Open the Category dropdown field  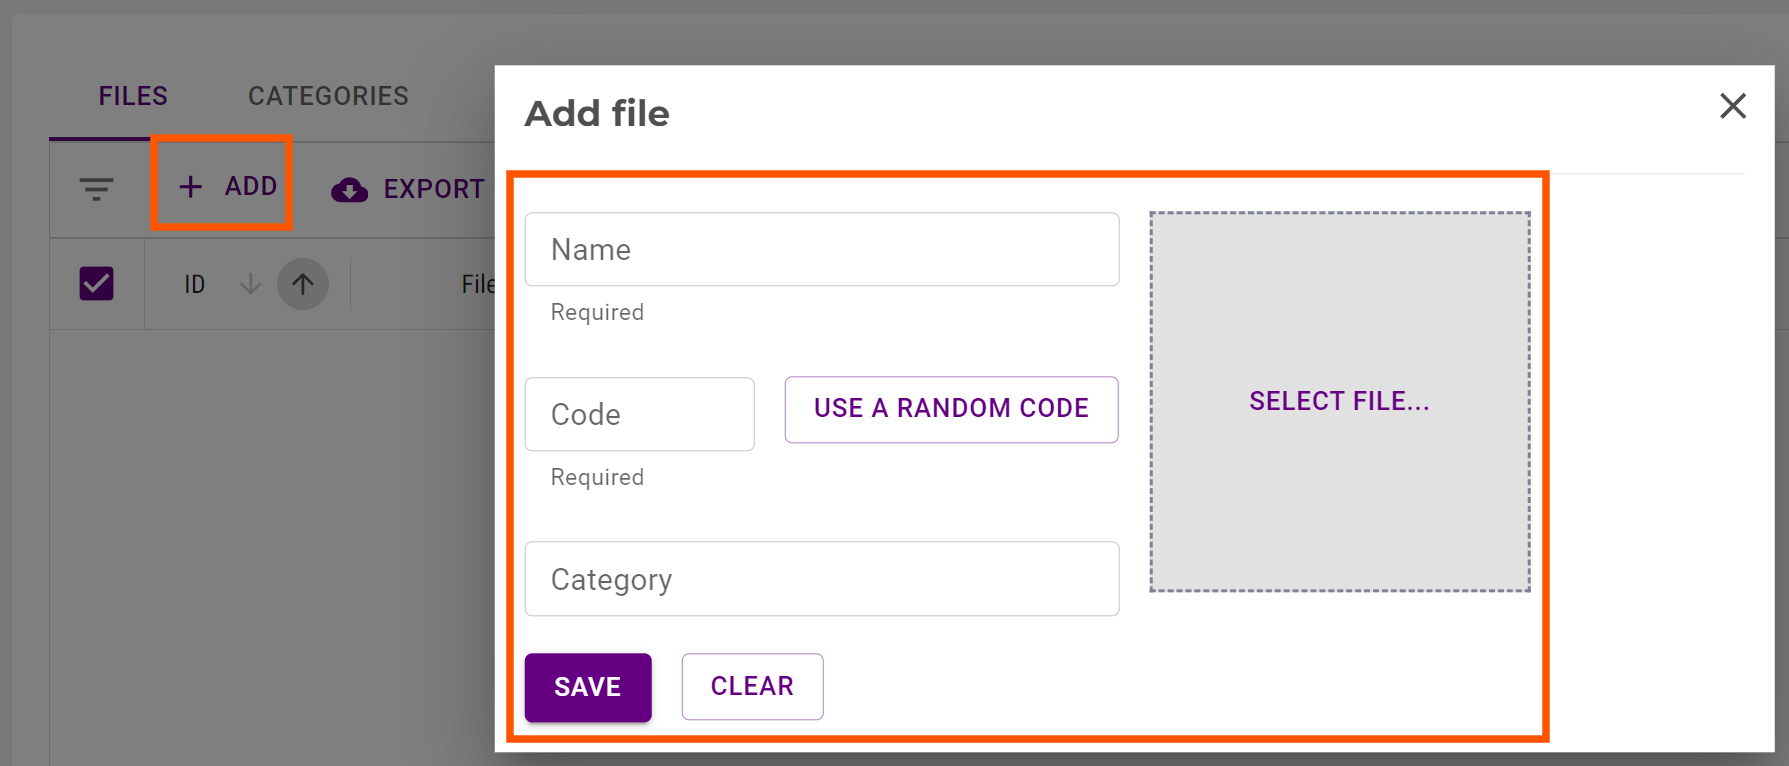click(x=821, y=579)
